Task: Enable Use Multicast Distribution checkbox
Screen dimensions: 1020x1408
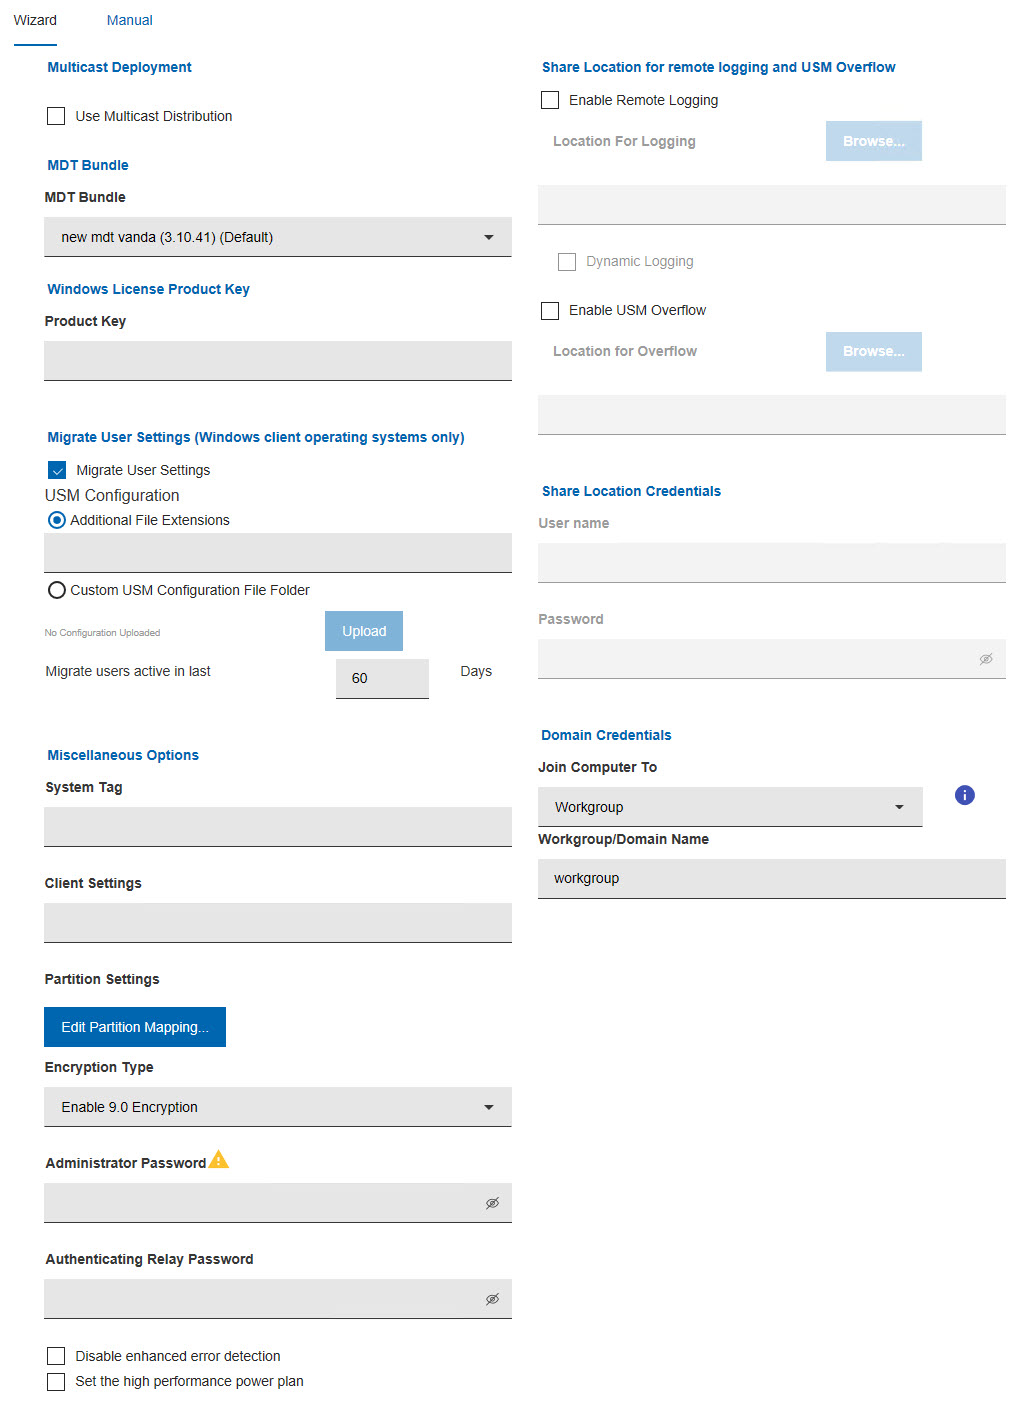Action: (x=56, y=116)
